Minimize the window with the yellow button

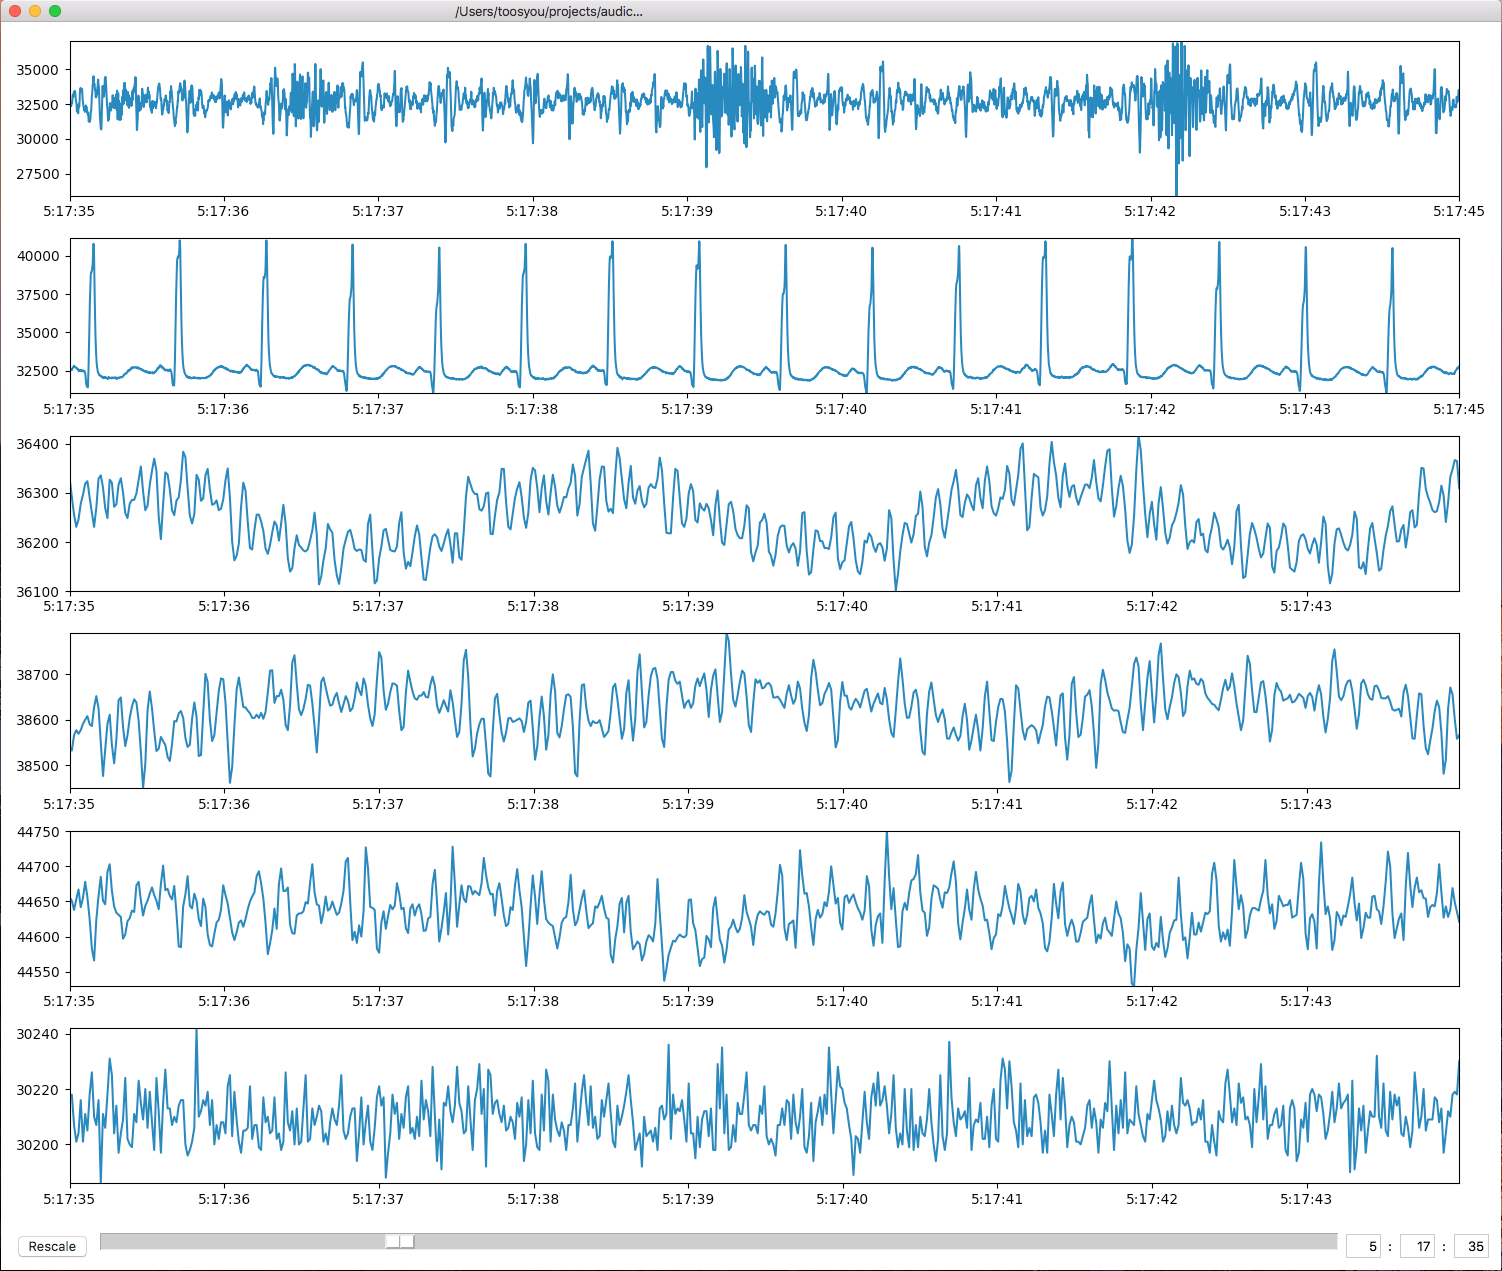point(34,11)
